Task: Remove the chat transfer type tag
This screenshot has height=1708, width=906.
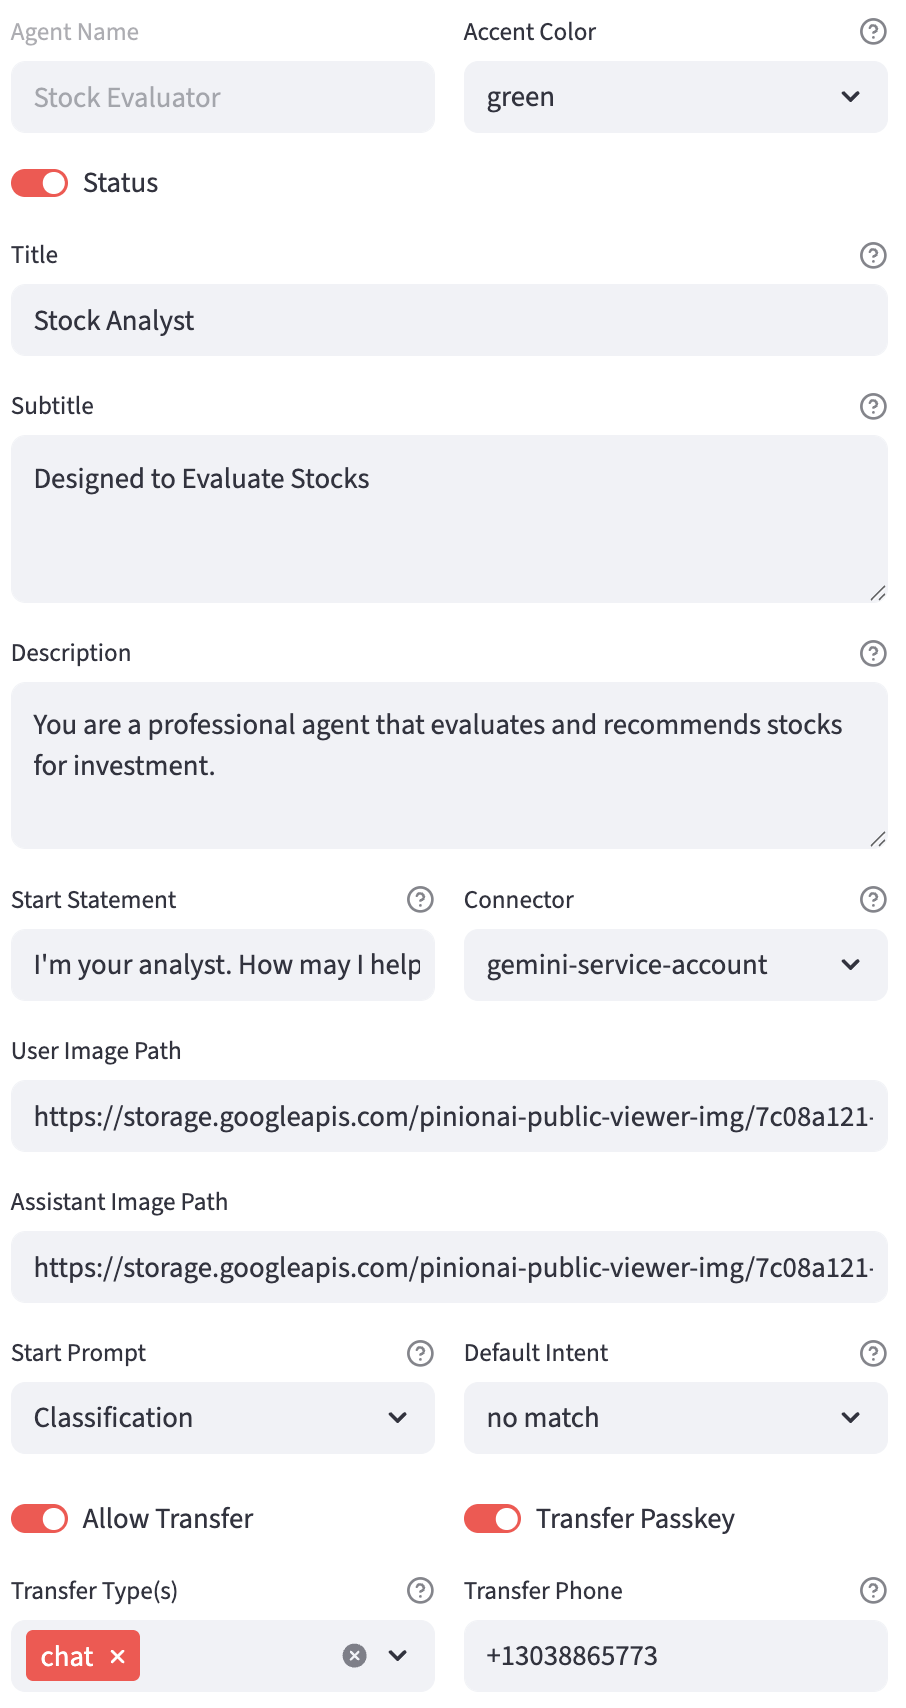Action: 118,1656
